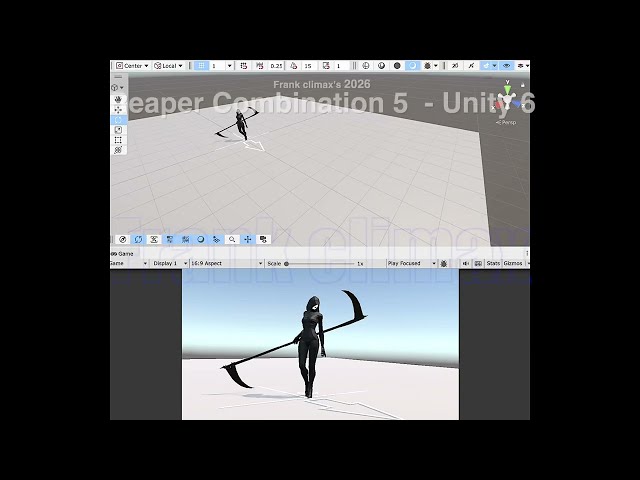Viewport: 640px width, 480px height.
Task: Select the View (hand) tool
Action: pyautogui.click(x=118, y=100)
